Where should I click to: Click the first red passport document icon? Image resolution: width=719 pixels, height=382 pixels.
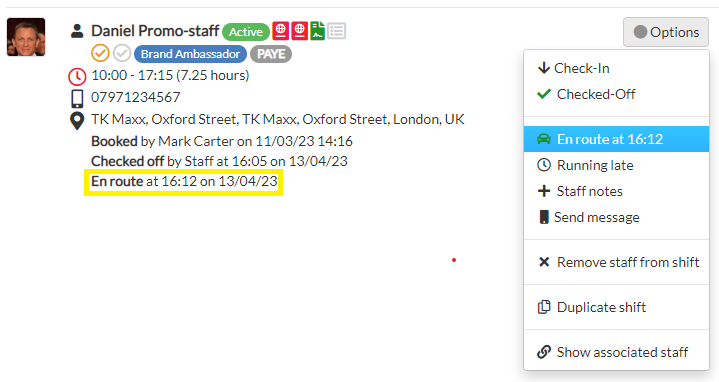click(x=281, y=31)
